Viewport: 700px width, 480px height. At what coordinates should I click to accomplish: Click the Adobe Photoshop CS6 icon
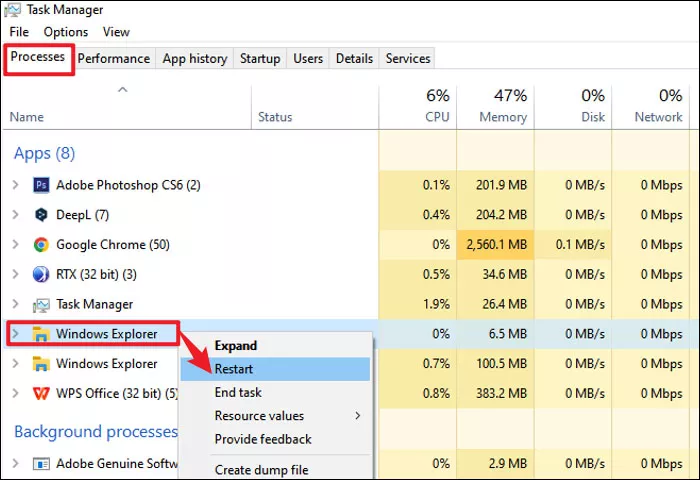coord(41,185)
